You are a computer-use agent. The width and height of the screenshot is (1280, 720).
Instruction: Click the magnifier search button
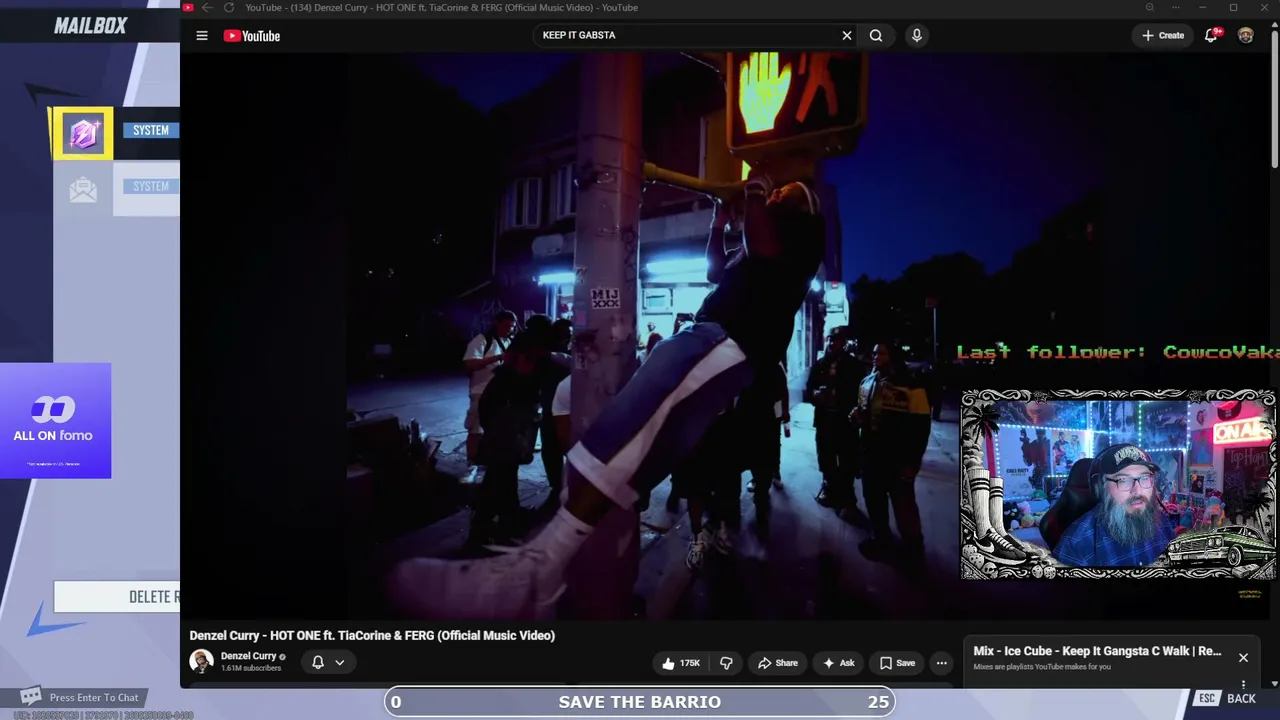pos(876,35)
